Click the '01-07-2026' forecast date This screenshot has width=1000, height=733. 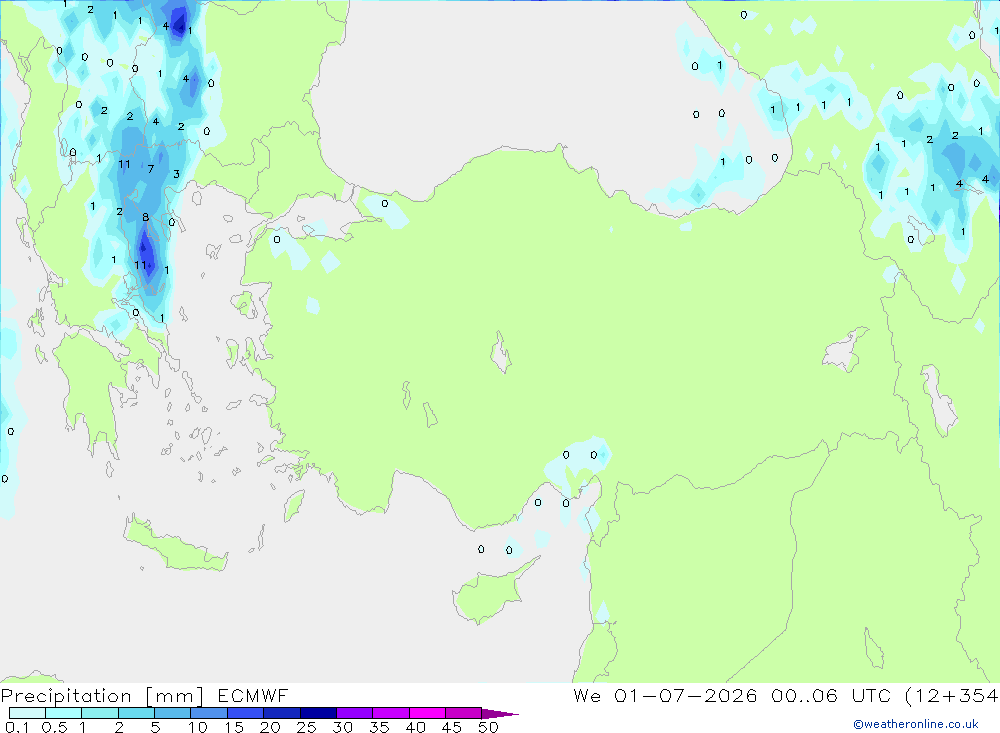tap(686, 696)
